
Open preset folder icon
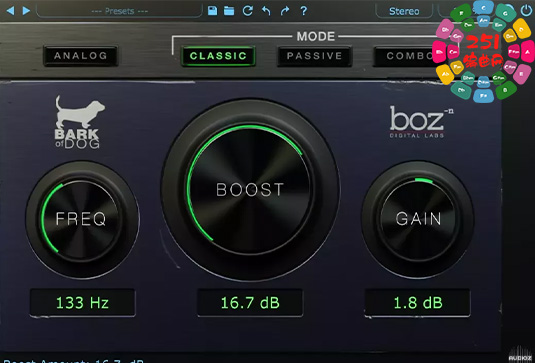(x=229, y=11)
